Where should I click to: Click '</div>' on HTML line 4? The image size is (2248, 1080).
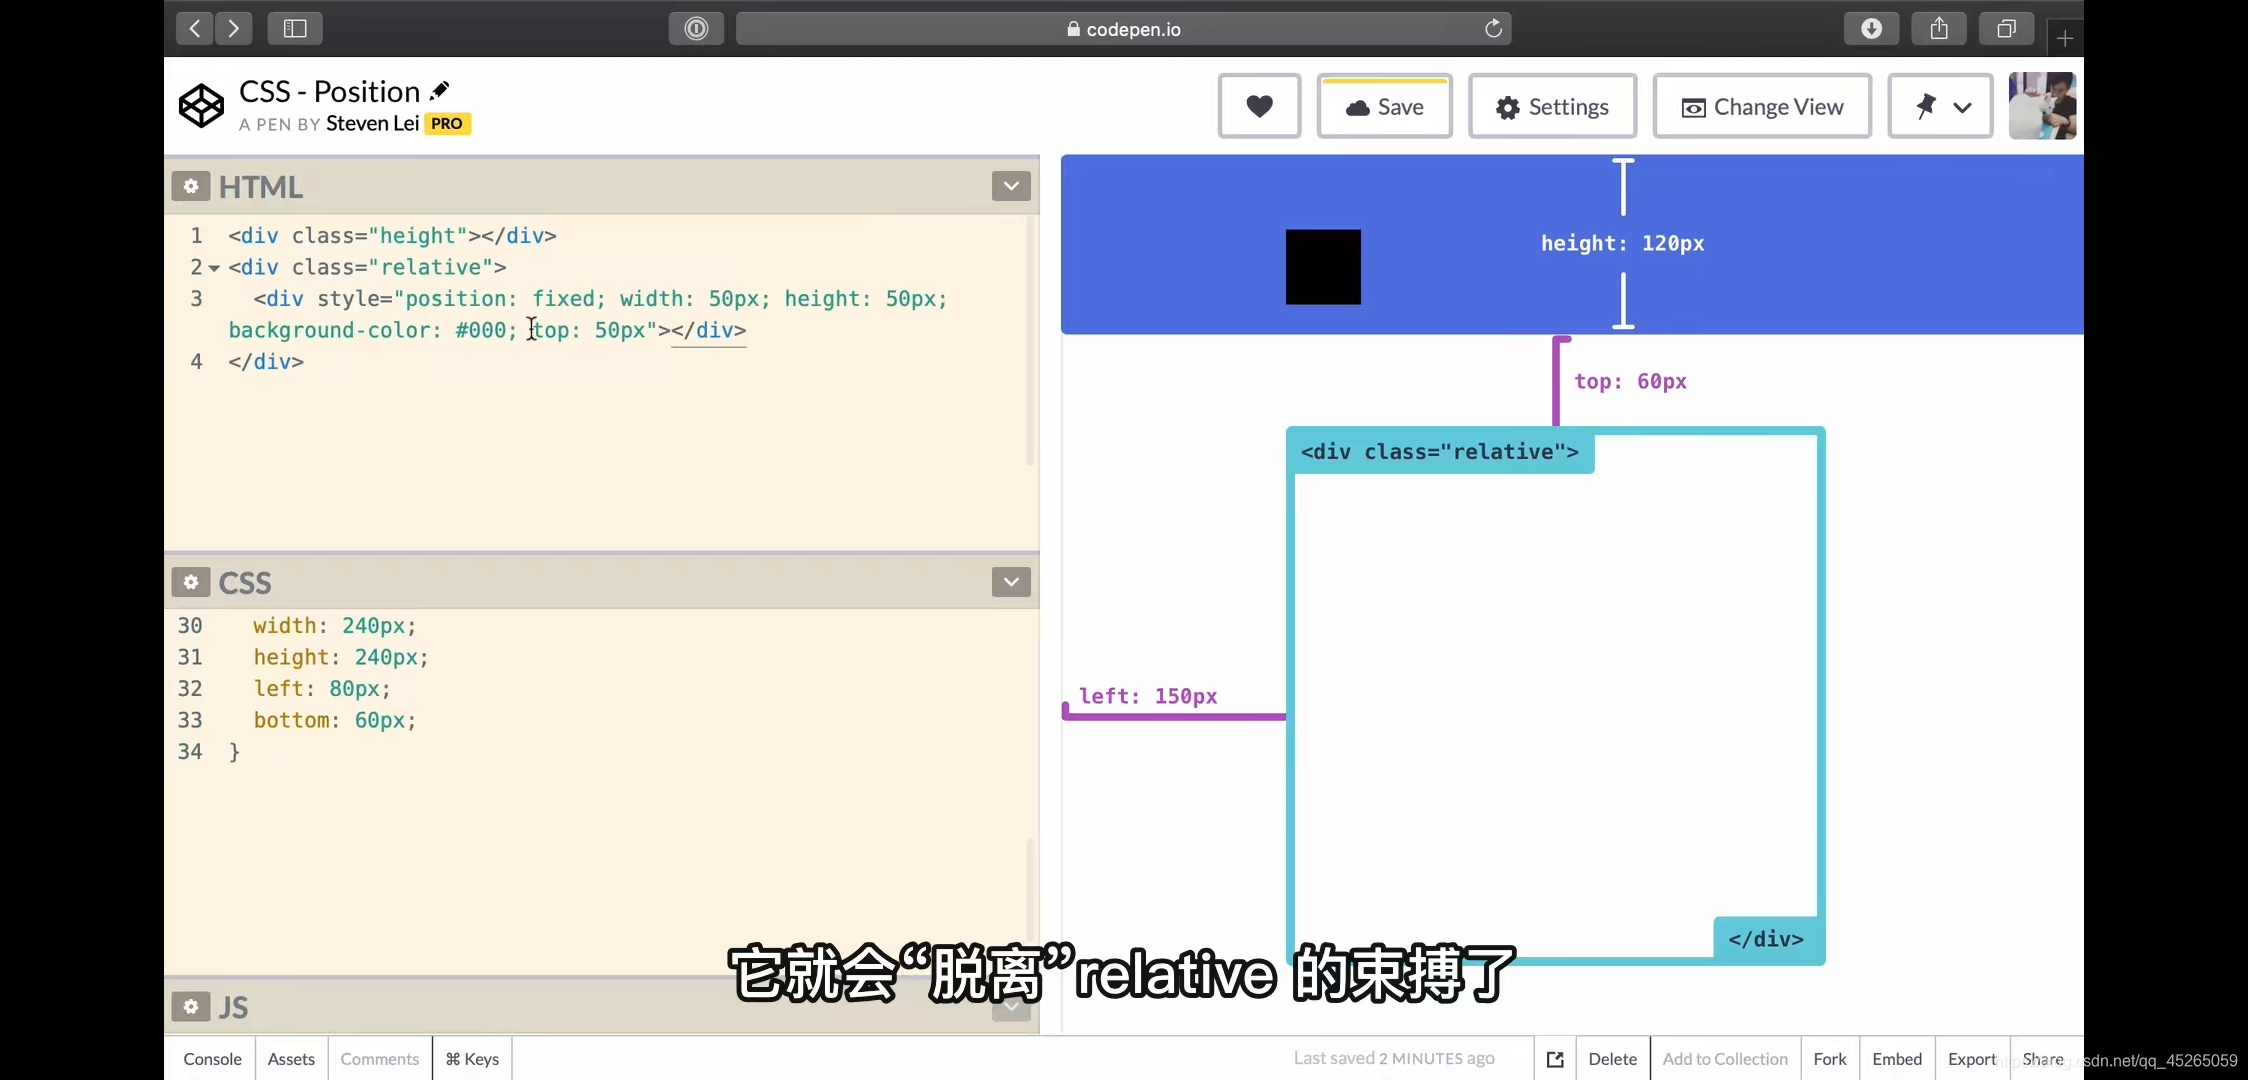266,362
